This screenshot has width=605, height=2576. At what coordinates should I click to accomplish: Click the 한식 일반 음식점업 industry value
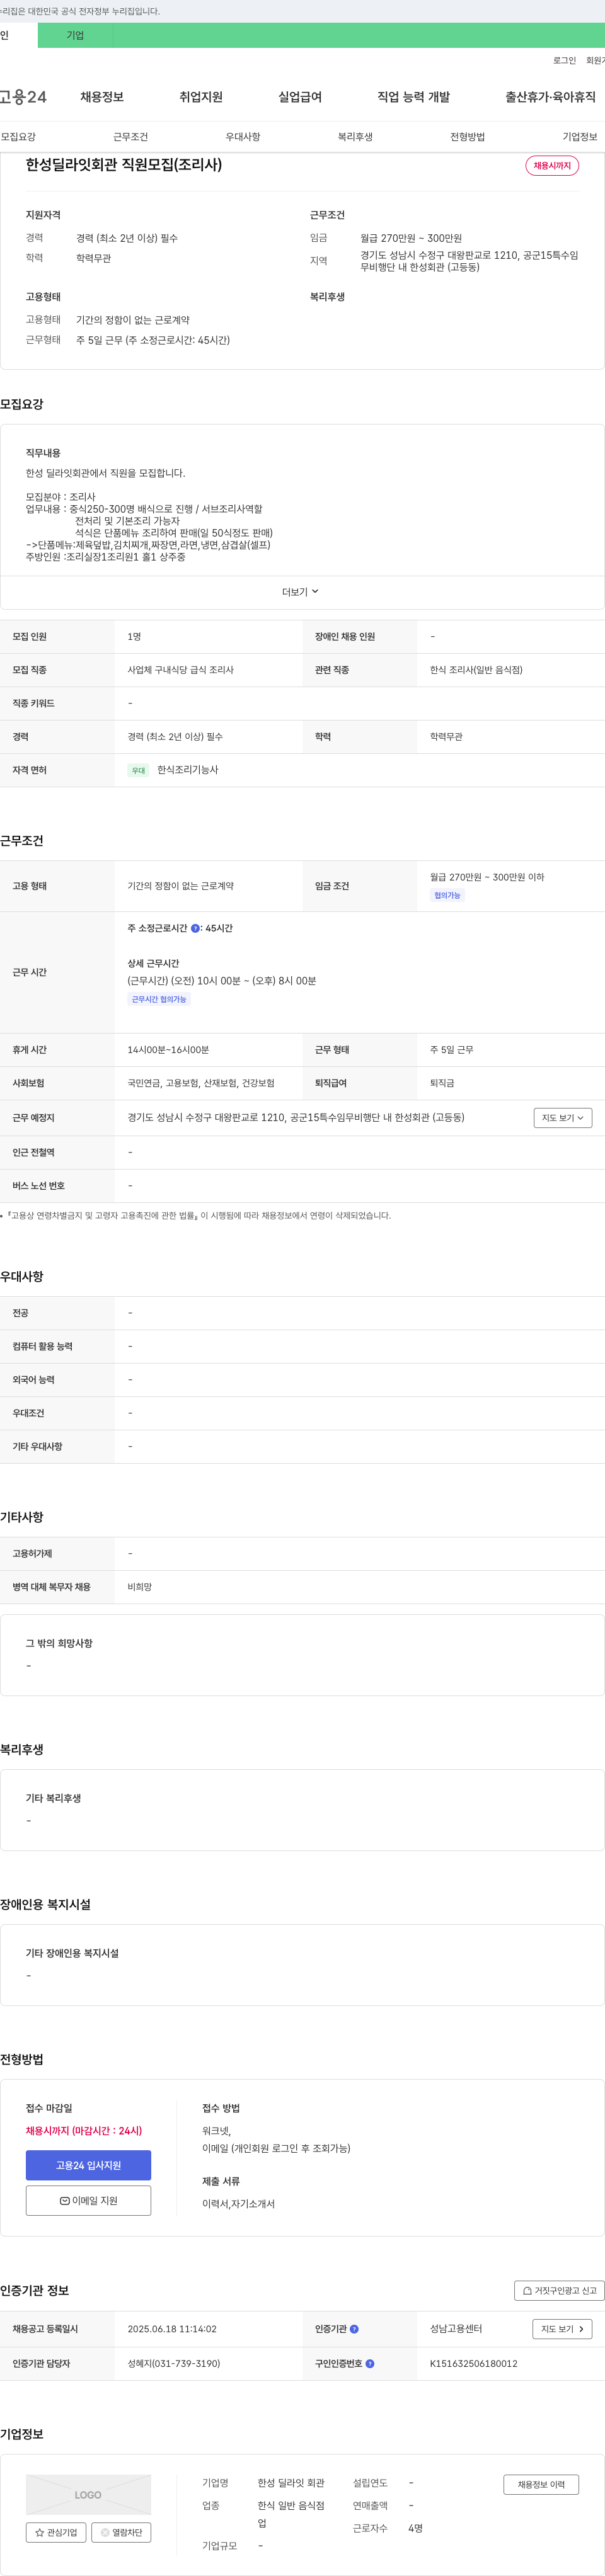(x=291, y=2514)
